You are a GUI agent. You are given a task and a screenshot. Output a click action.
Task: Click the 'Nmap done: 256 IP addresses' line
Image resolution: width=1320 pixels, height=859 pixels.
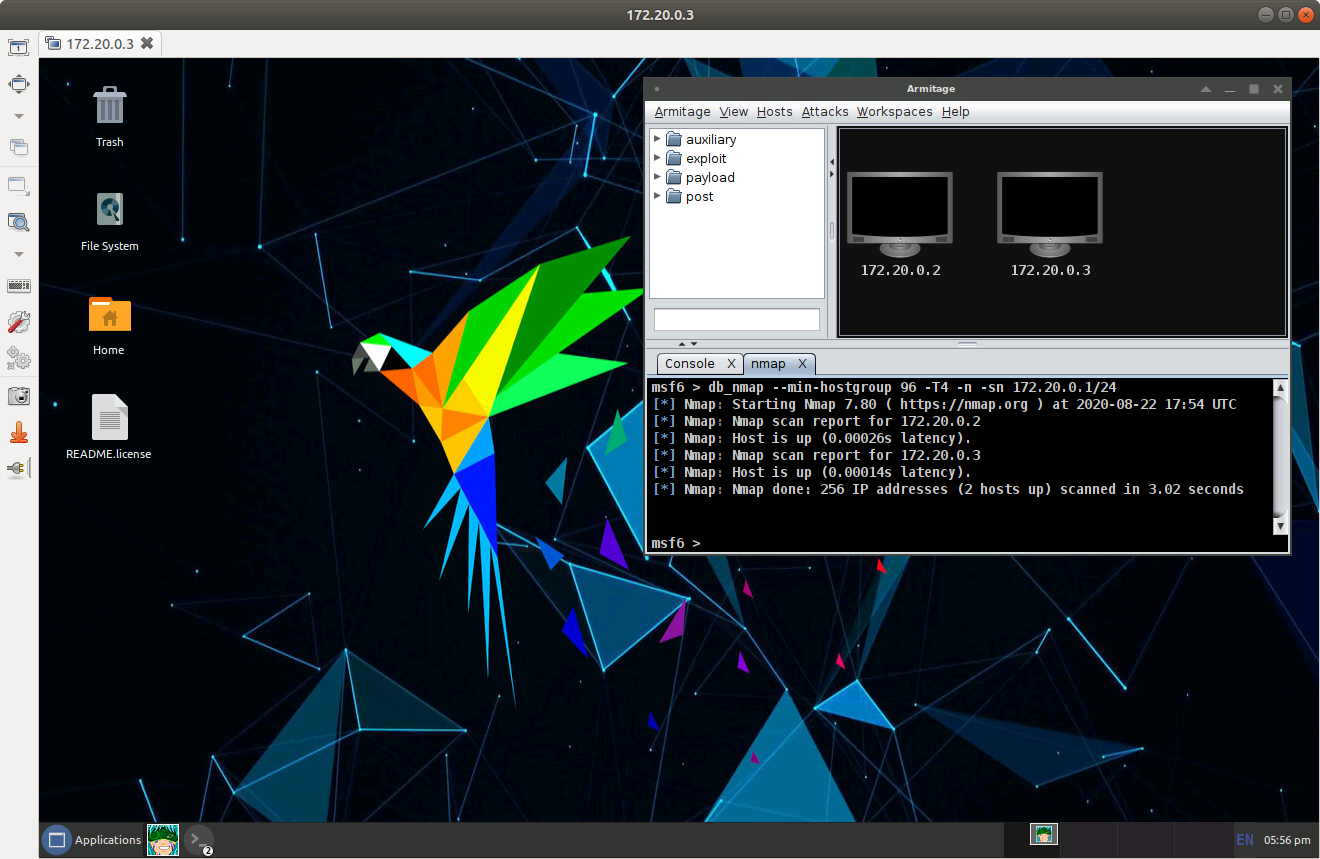pos(947,489)
